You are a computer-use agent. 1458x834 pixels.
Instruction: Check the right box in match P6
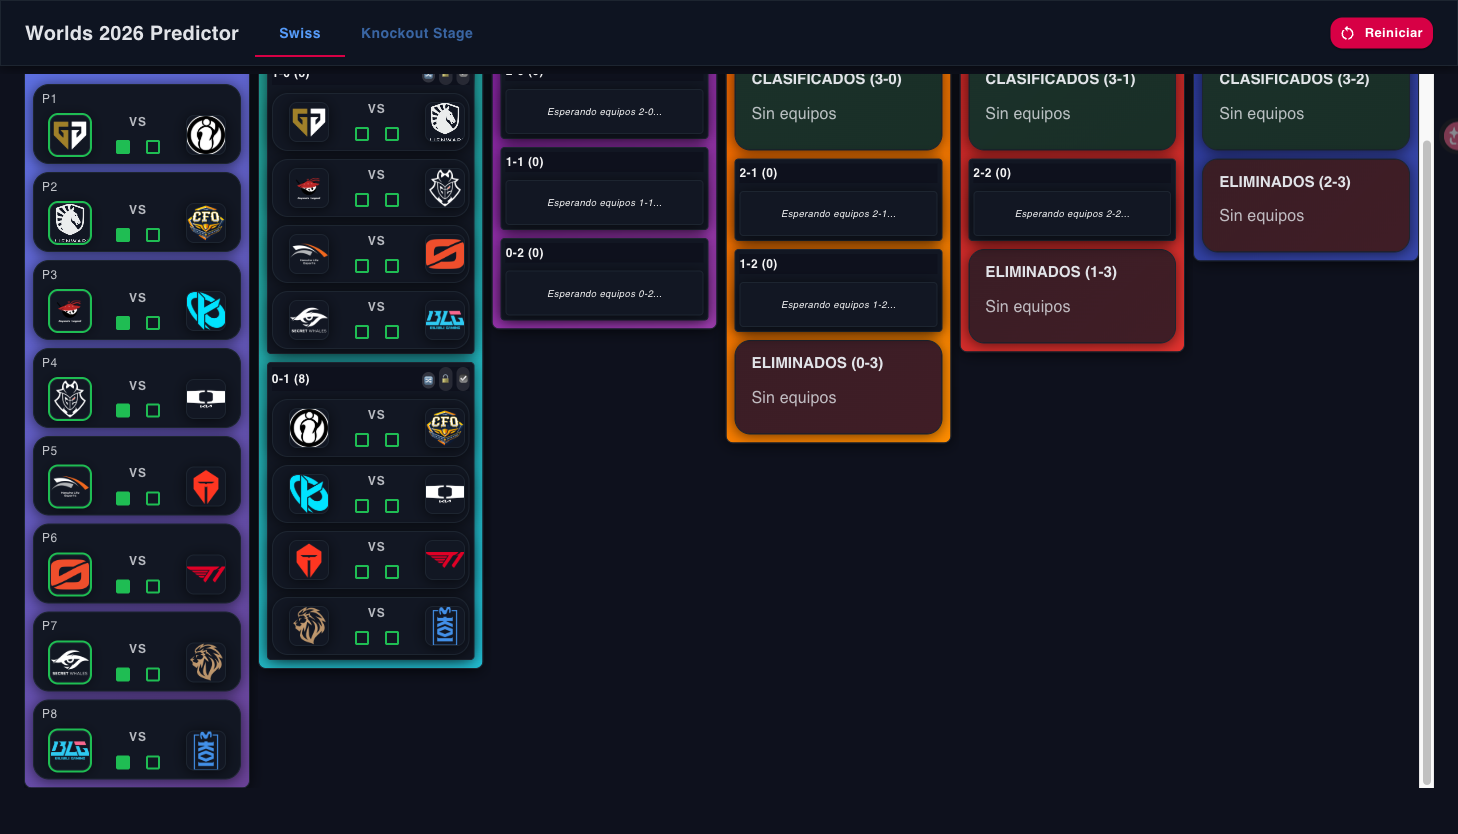coord(153,587)
